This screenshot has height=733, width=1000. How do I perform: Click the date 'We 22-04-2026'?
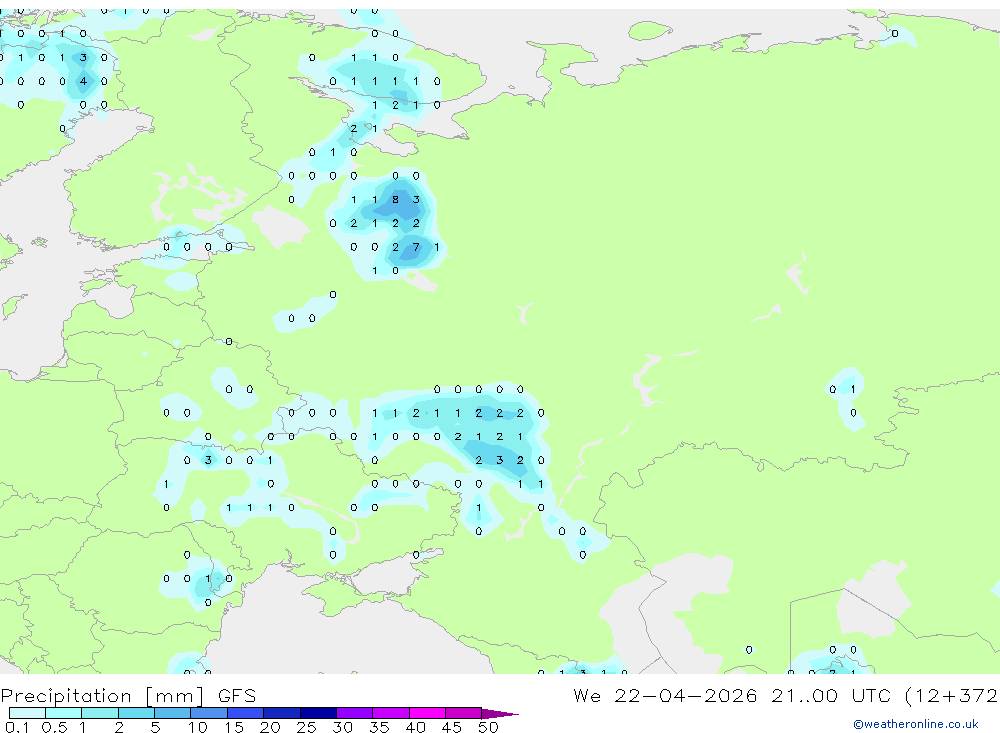[665, 696]
